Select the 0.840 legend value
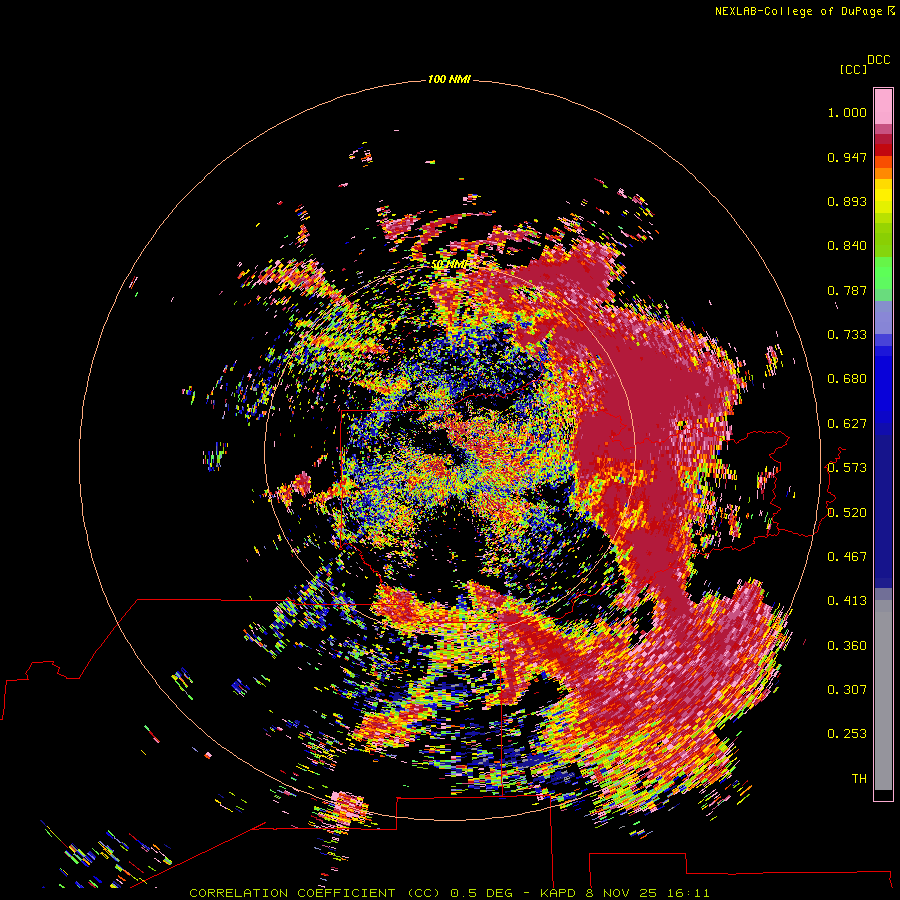 847,246
